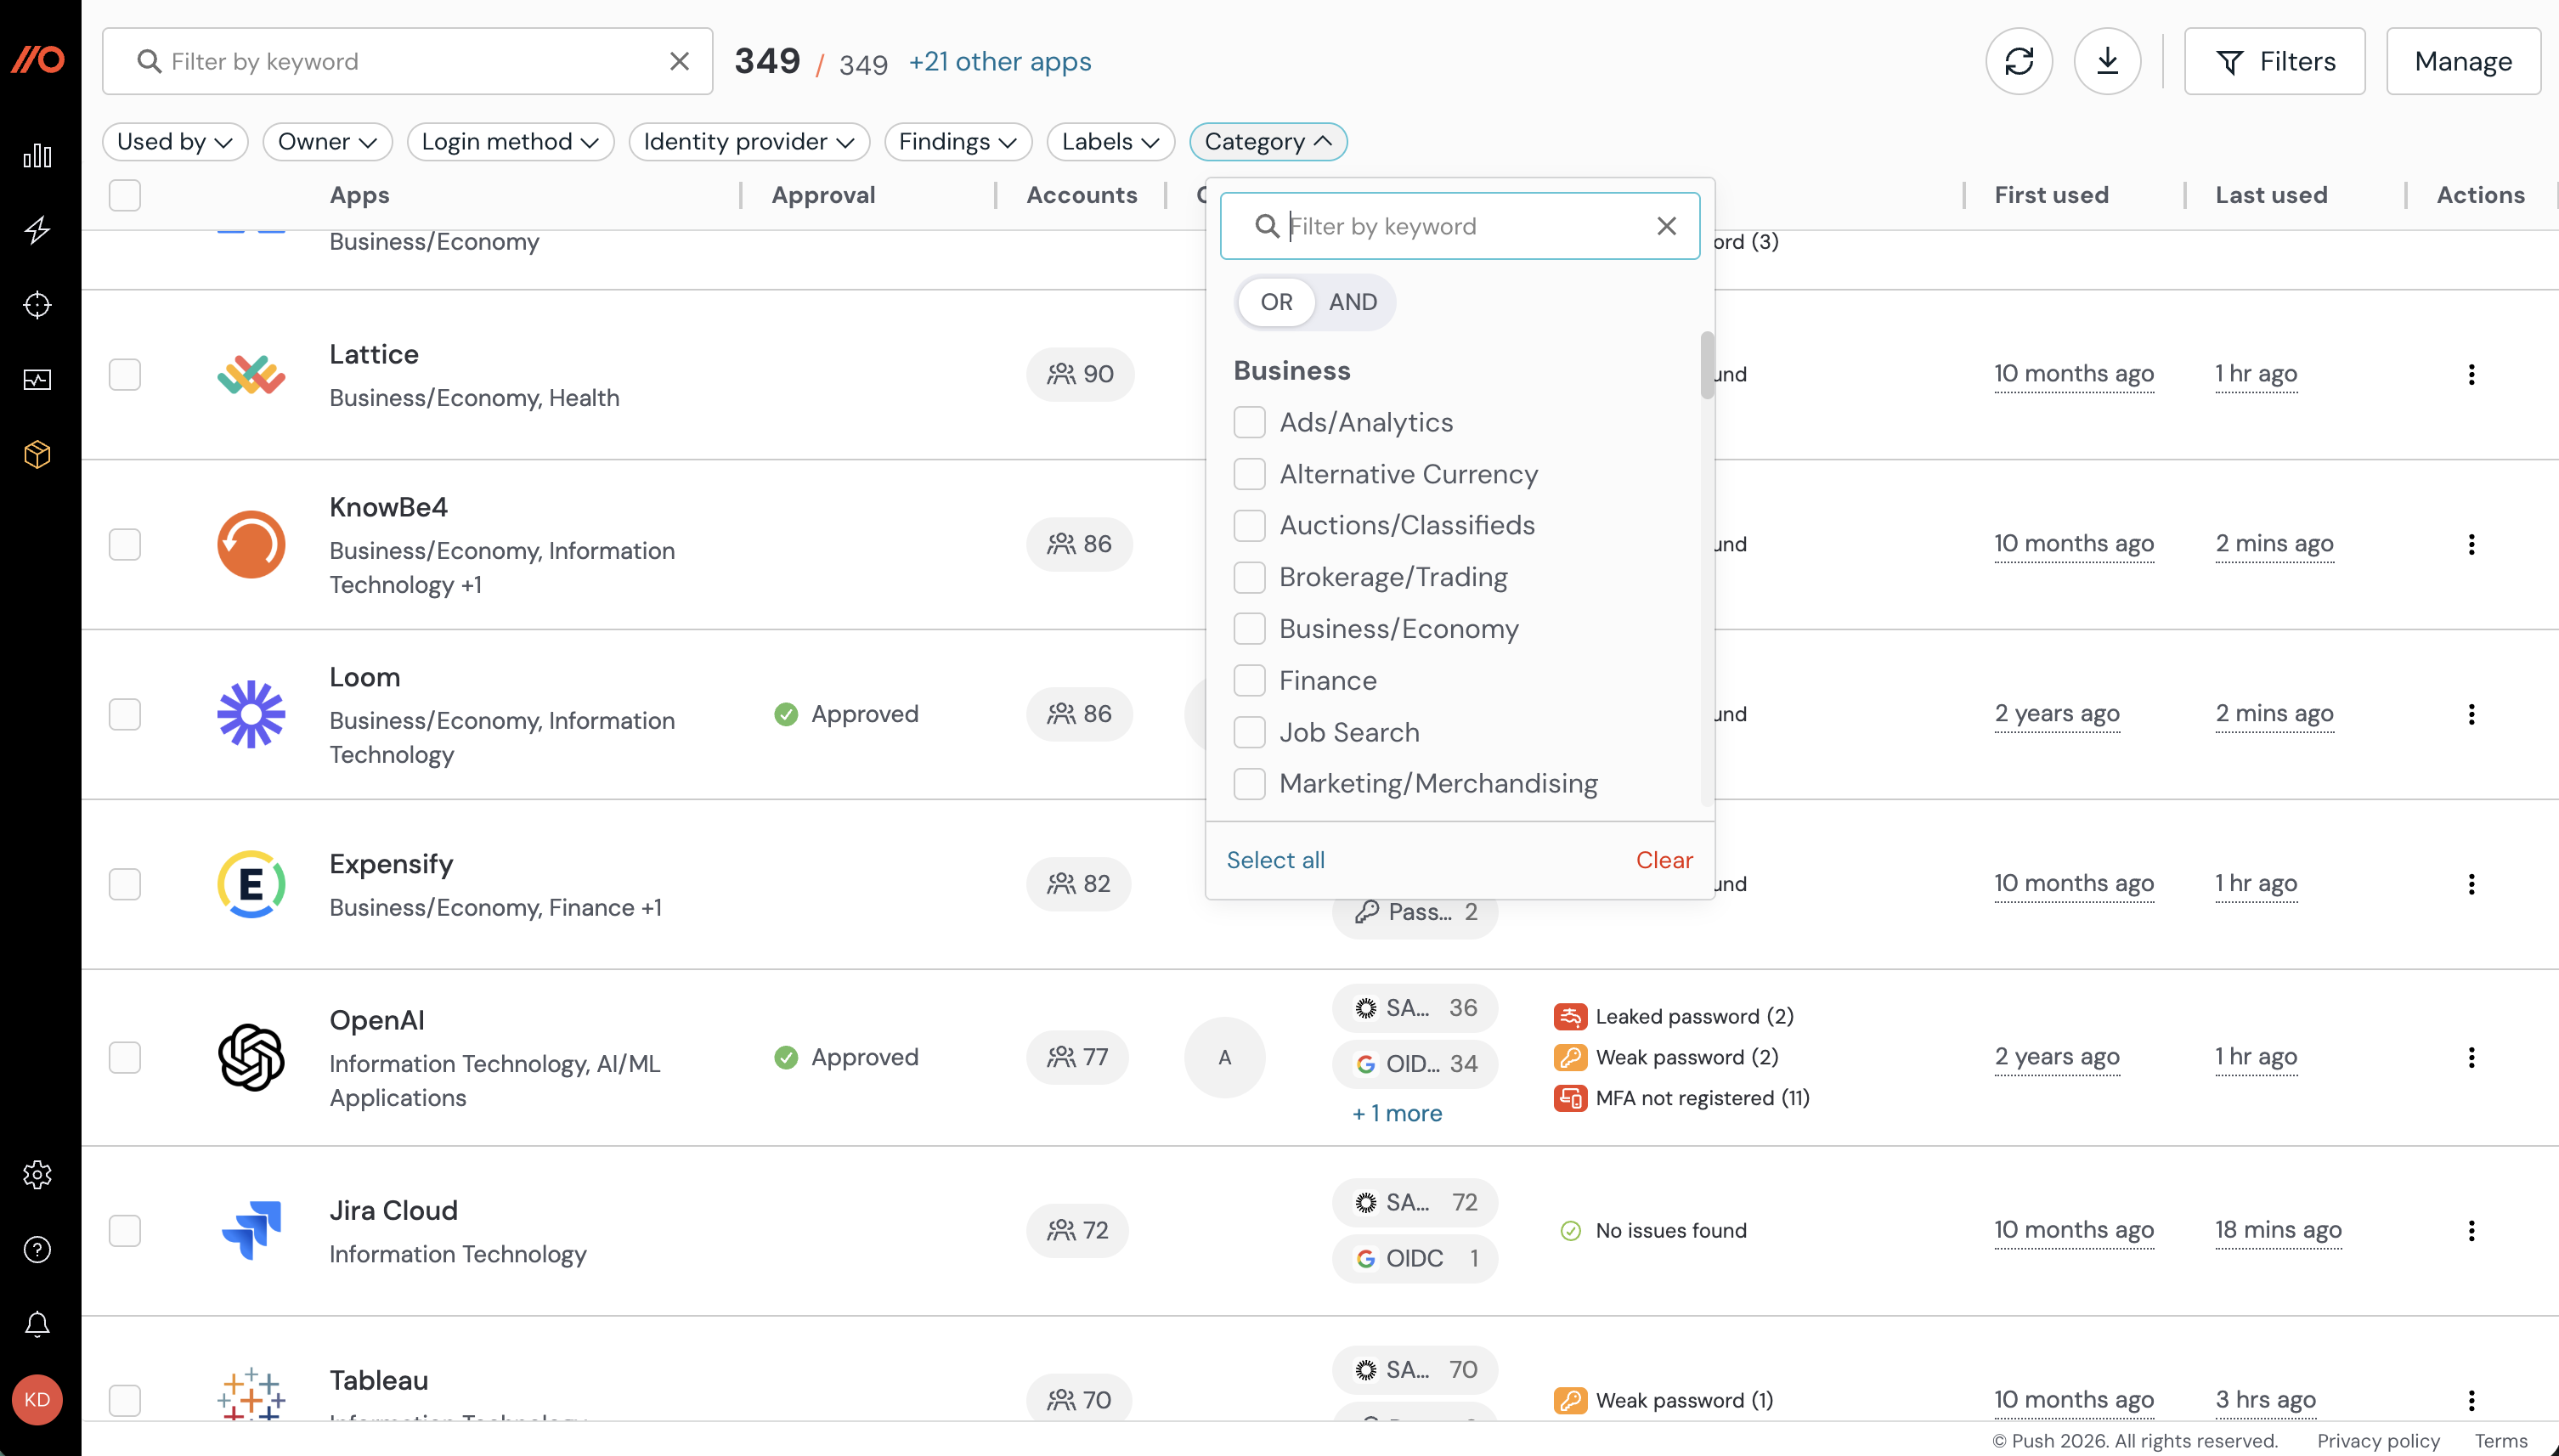Check the Auctions/Classifieds checkbox
The width and height of the screenshot is (2559, 1456).
pyautogui.click(x=1249, y=525)
